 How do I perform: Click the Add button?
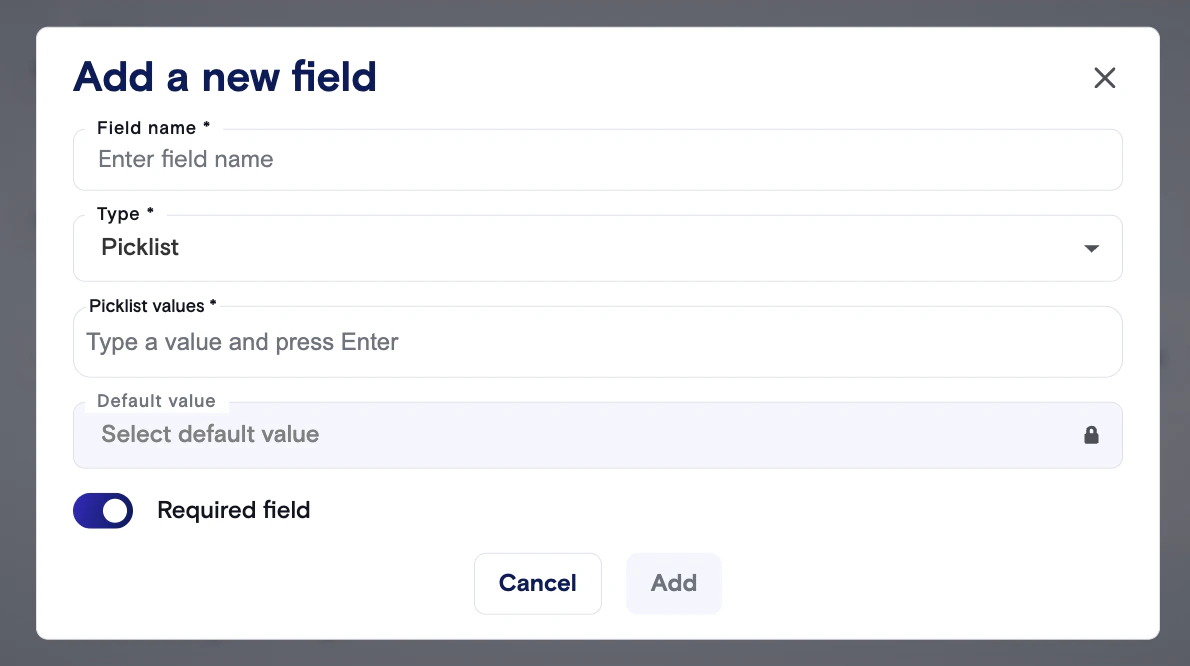[x=673, y=583]
